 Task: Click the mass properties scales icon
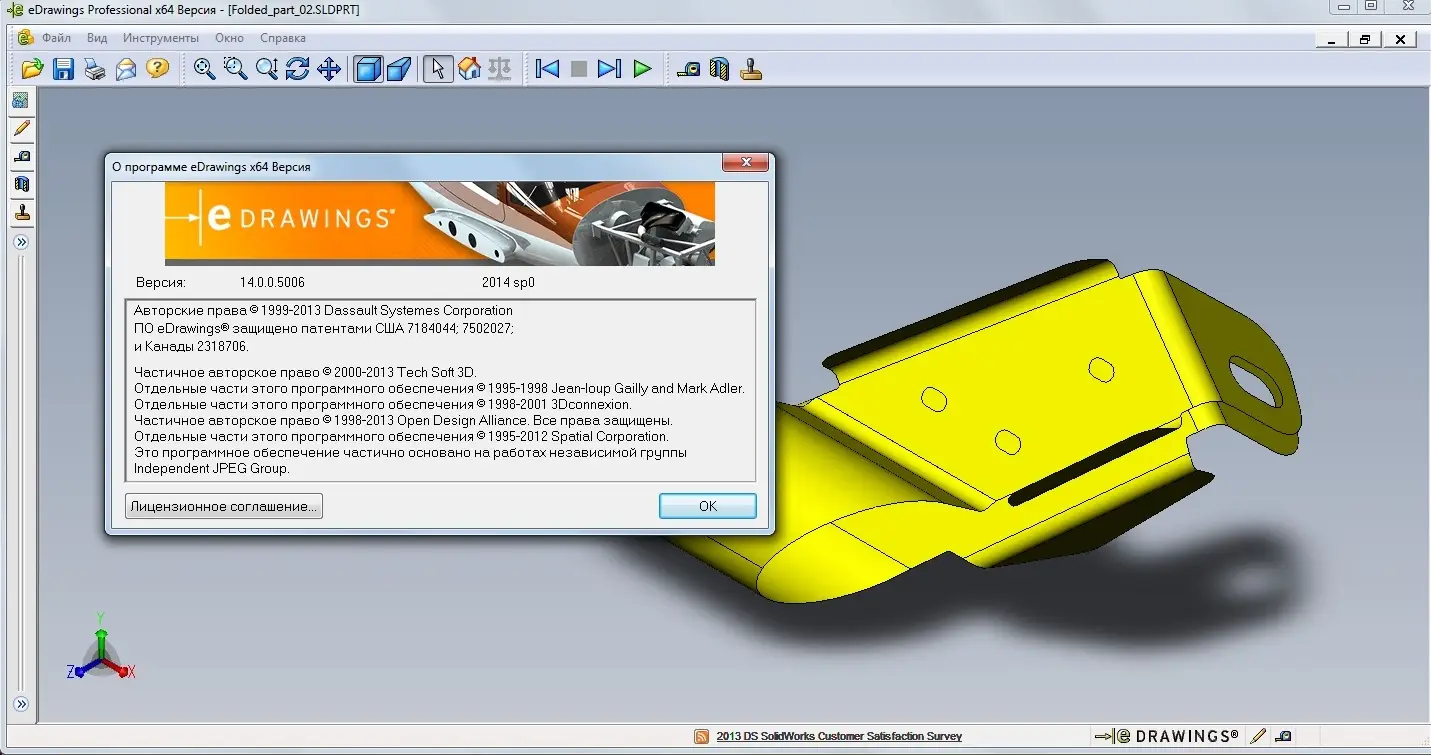pyautogui.click(x=500, y=69)
